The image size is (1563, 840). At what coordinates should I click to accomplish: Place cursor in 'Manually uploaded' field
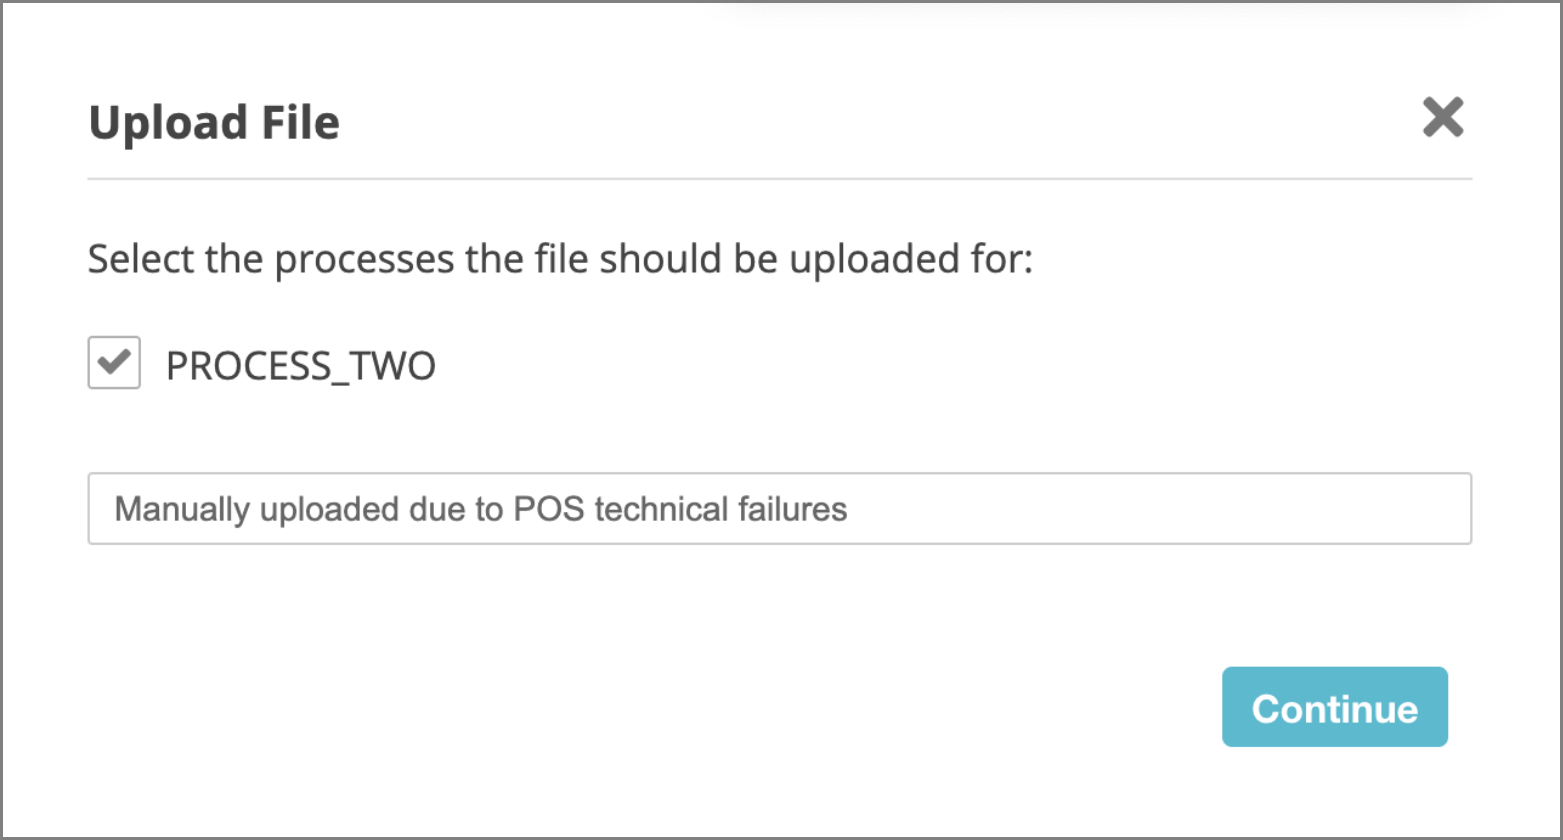[x=779, y=509]
